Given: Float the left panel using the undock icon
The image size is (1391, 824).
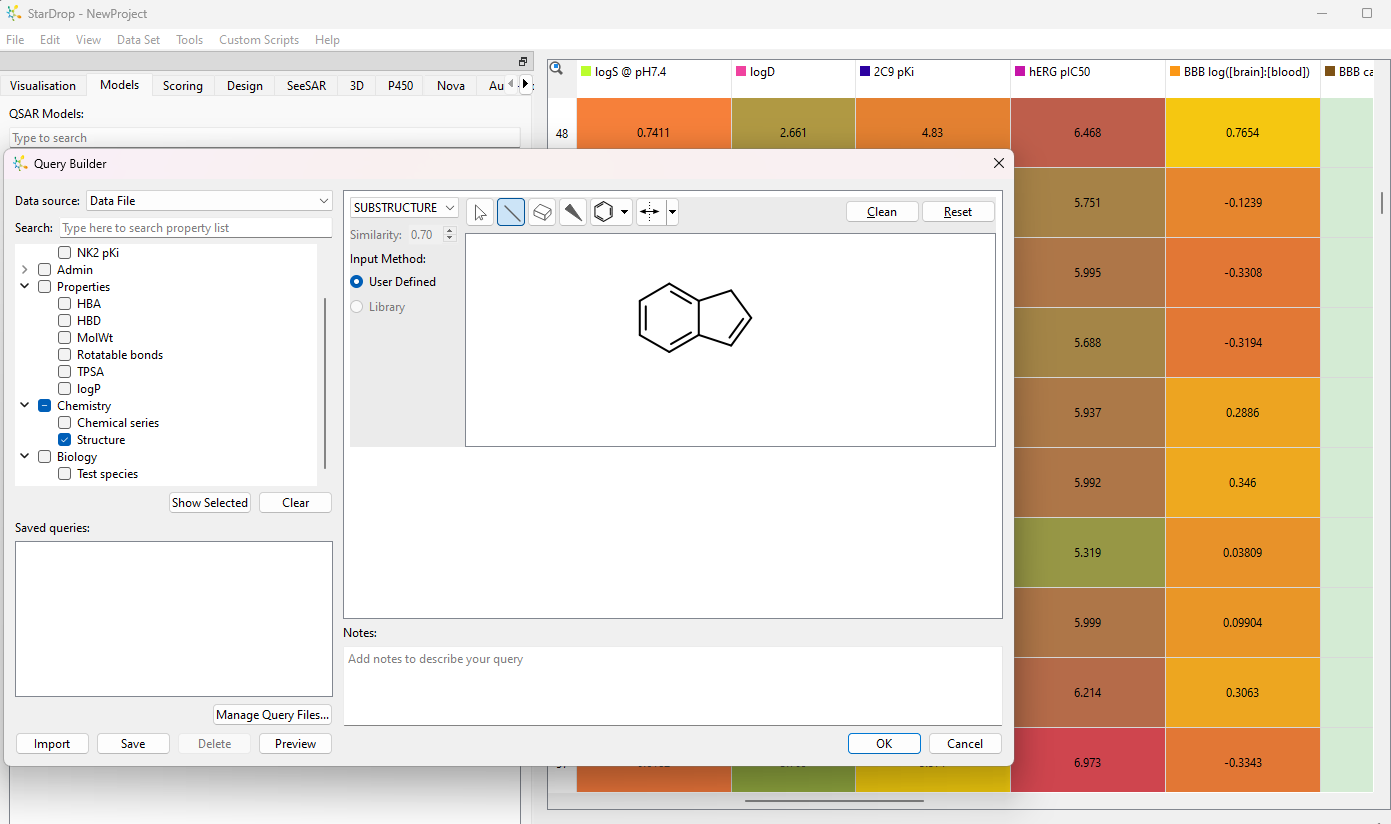Looking at the screenshot, I should point(522,62).
